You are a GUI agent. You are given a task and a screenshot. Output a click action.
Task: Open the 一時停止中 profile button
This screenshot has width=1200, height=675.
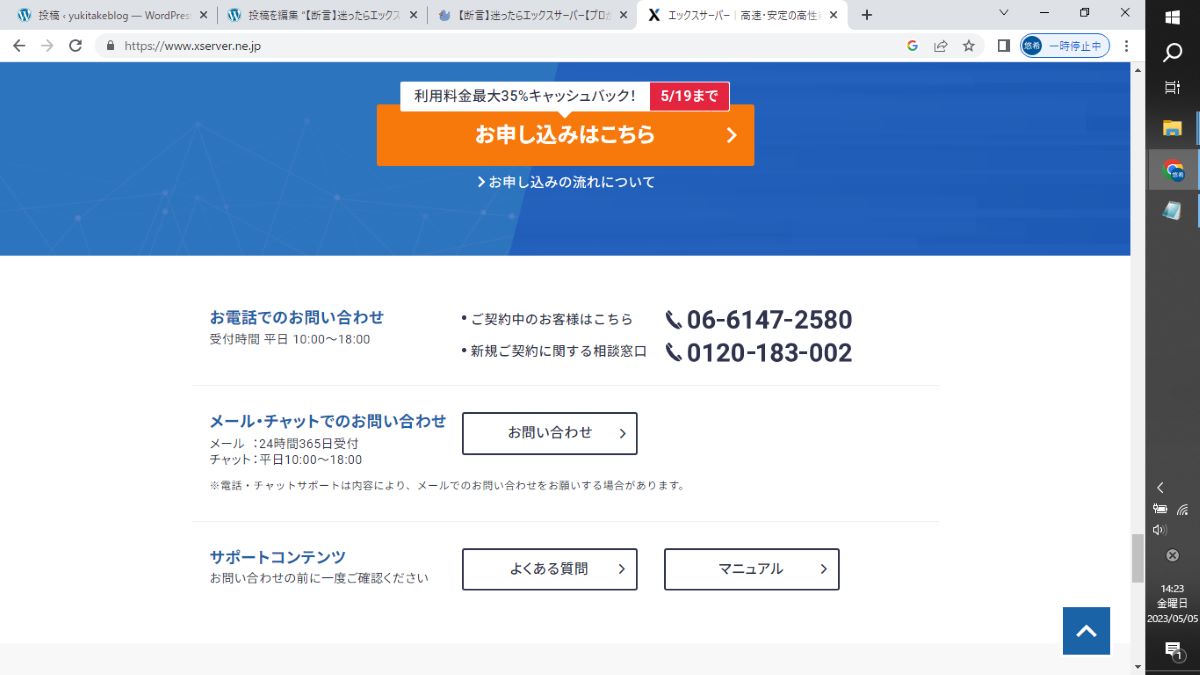point(1065,46)
